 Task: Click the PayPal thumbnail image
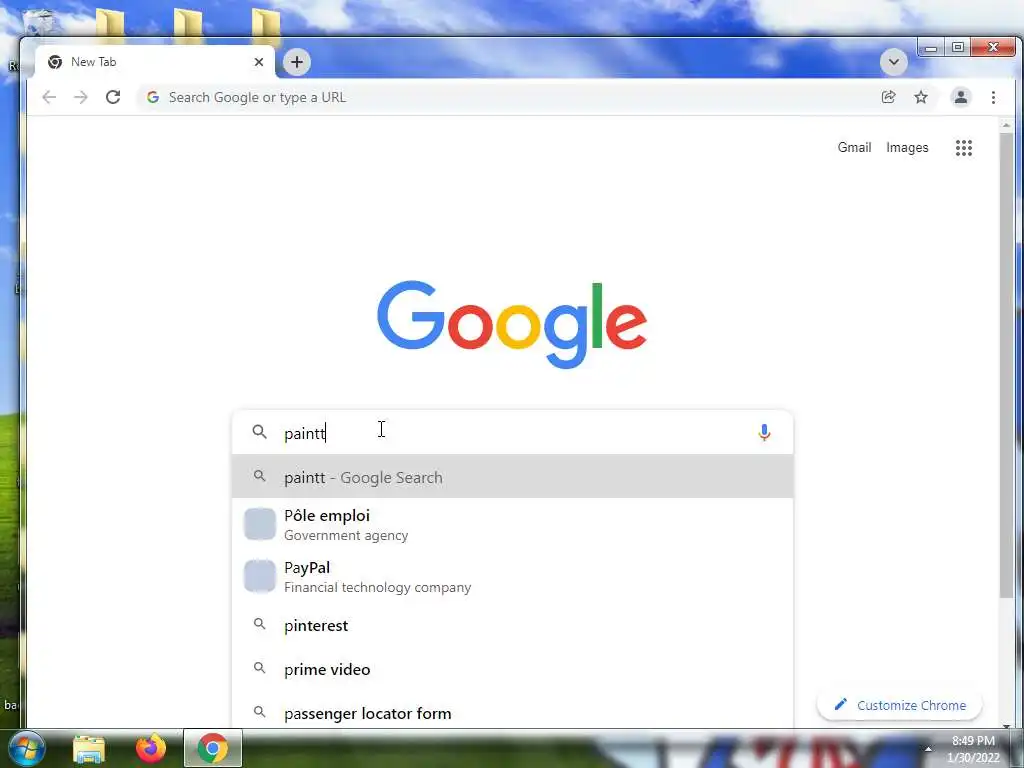click(x=260, y=577)
